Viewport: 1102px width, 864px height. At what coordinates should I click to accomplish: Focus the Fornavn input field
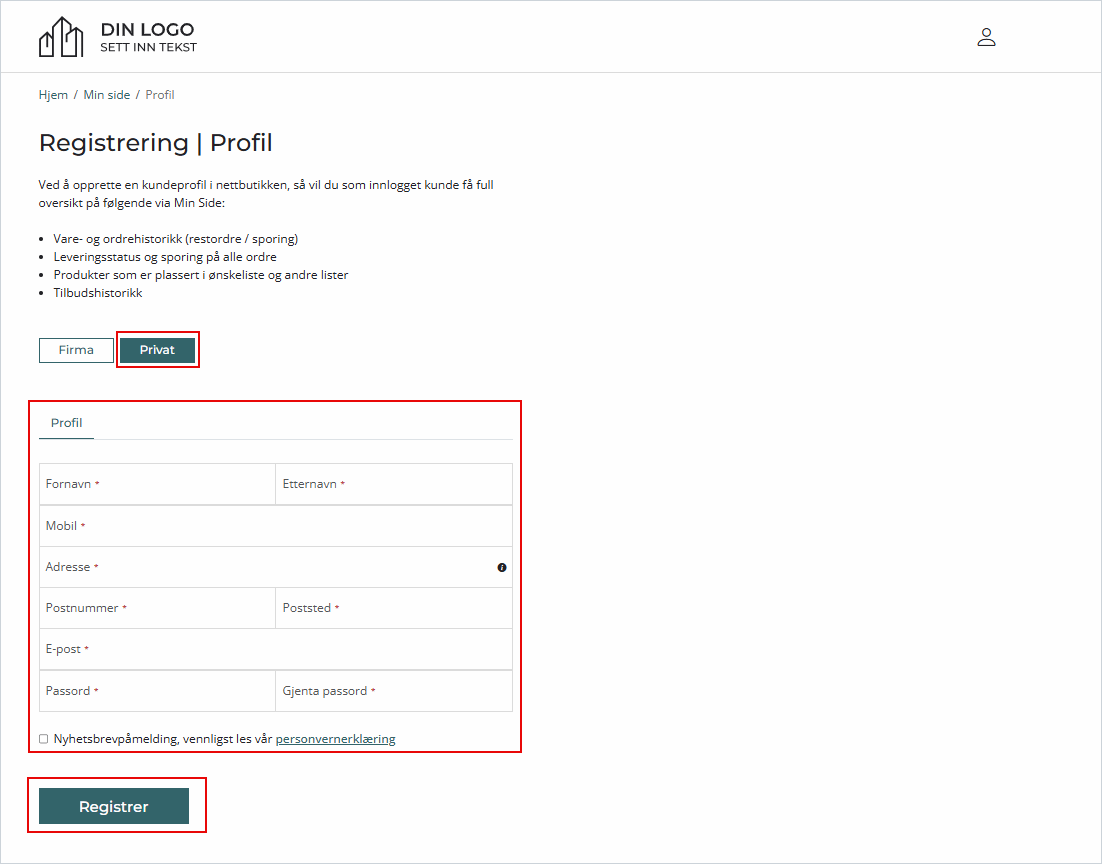[157, 484]
